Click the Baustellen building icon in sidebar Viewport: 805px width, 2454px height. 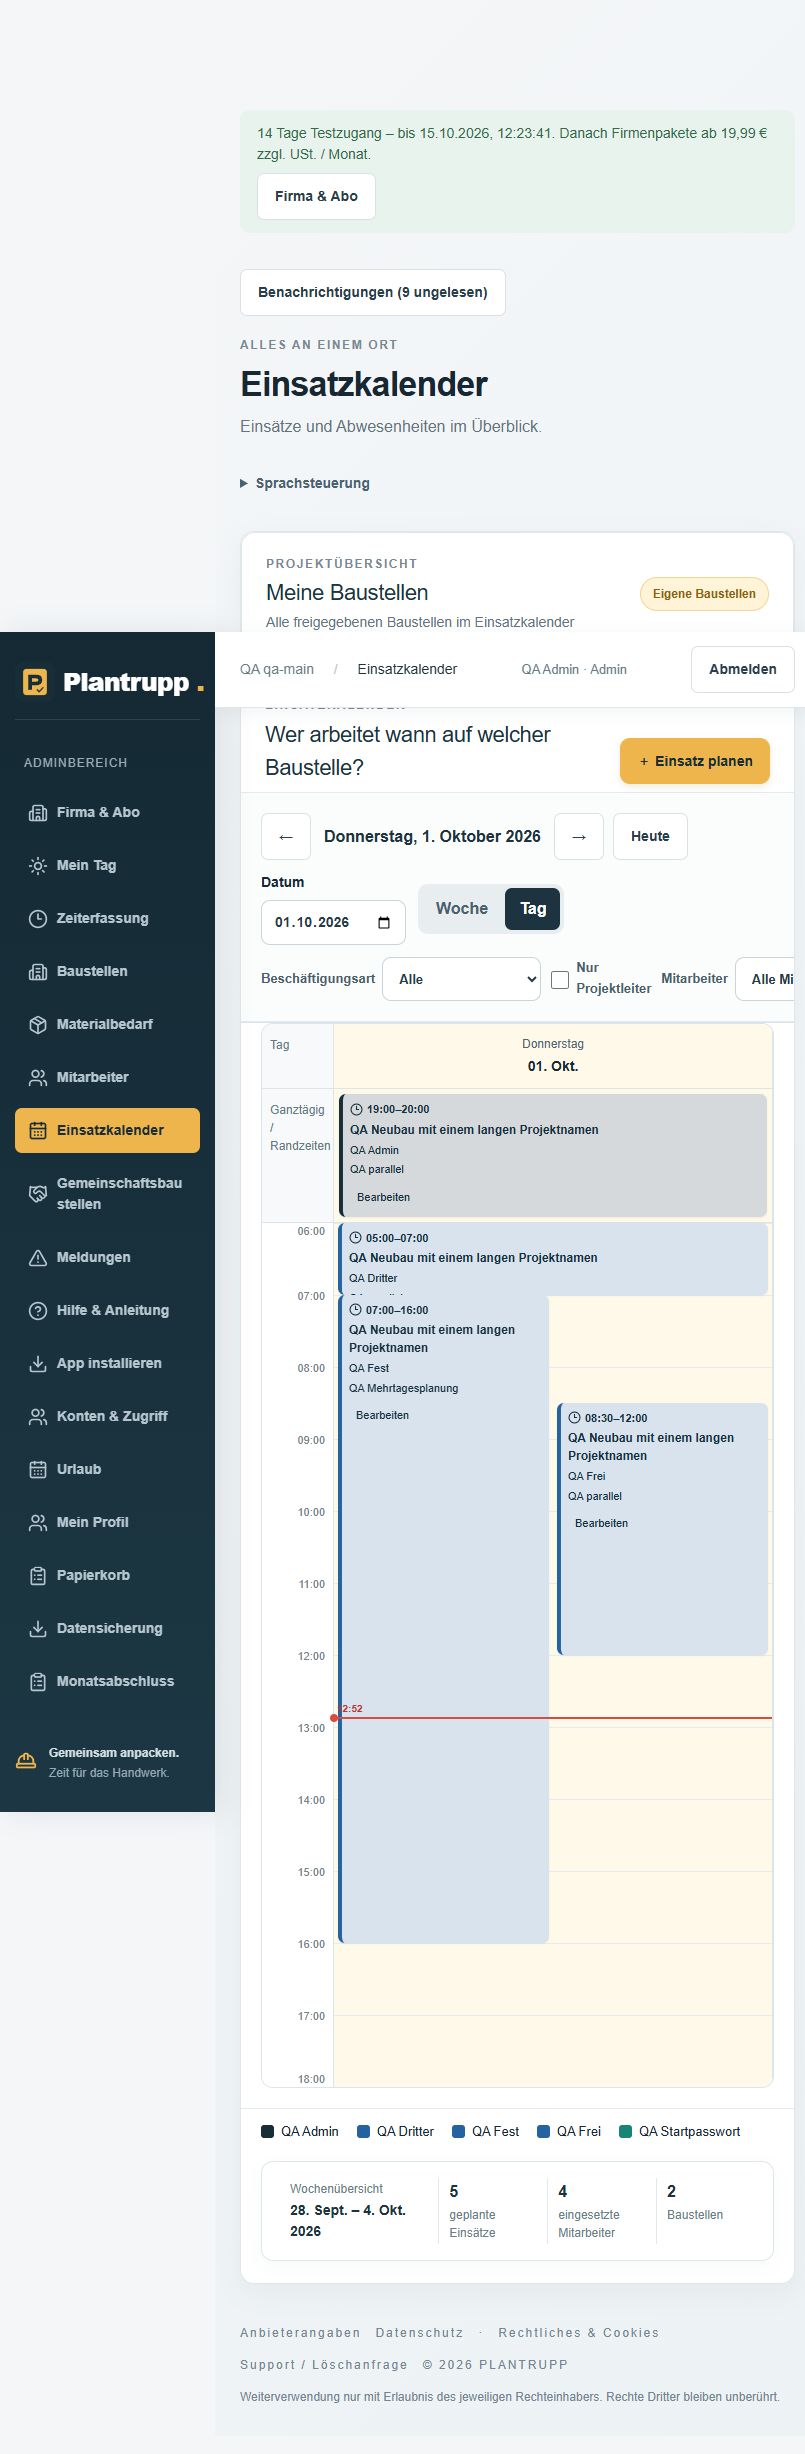click(x=38, y=972)
